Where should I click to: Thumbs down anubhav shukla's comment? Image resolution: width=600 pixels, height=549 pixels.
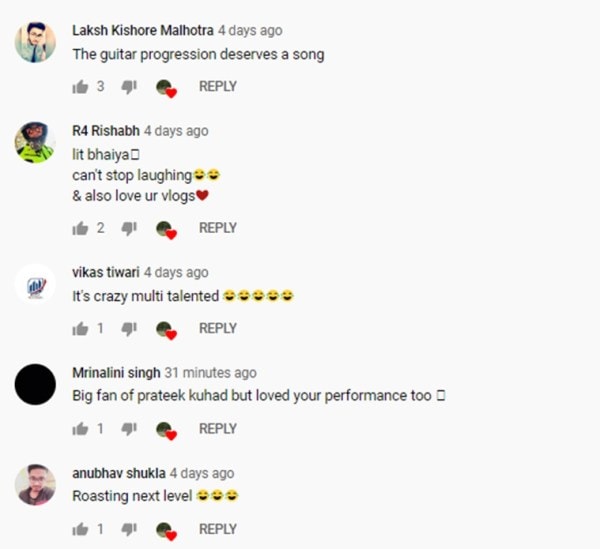(128, 529)
